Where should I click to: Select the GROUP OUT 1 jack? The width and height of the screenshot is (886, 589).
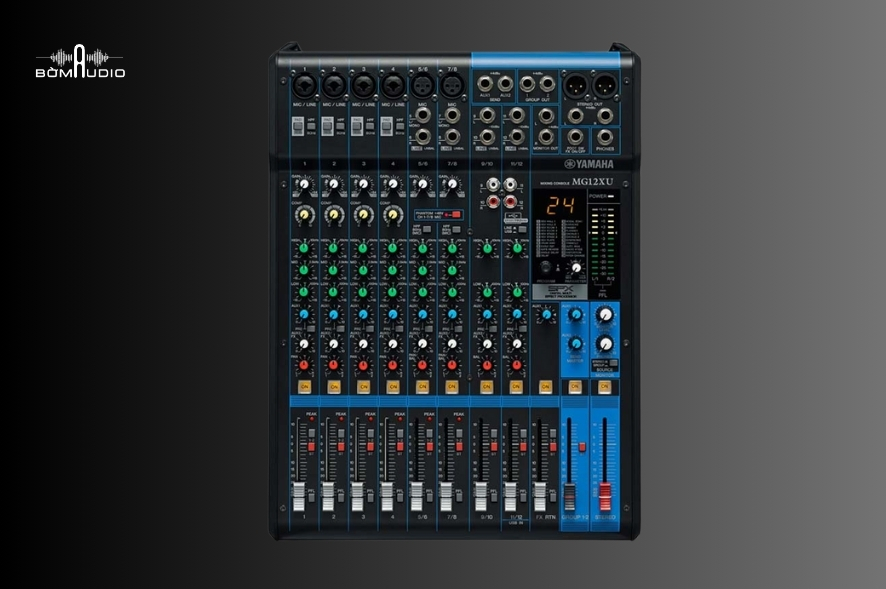[527, 84]
